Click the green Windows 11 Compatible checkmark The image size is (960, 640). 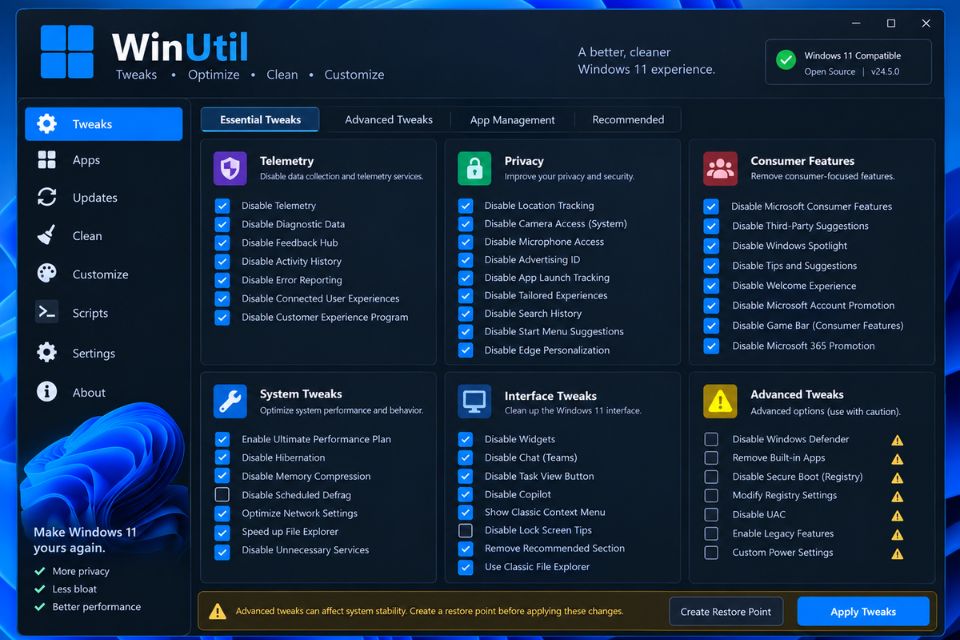(786, 60)
